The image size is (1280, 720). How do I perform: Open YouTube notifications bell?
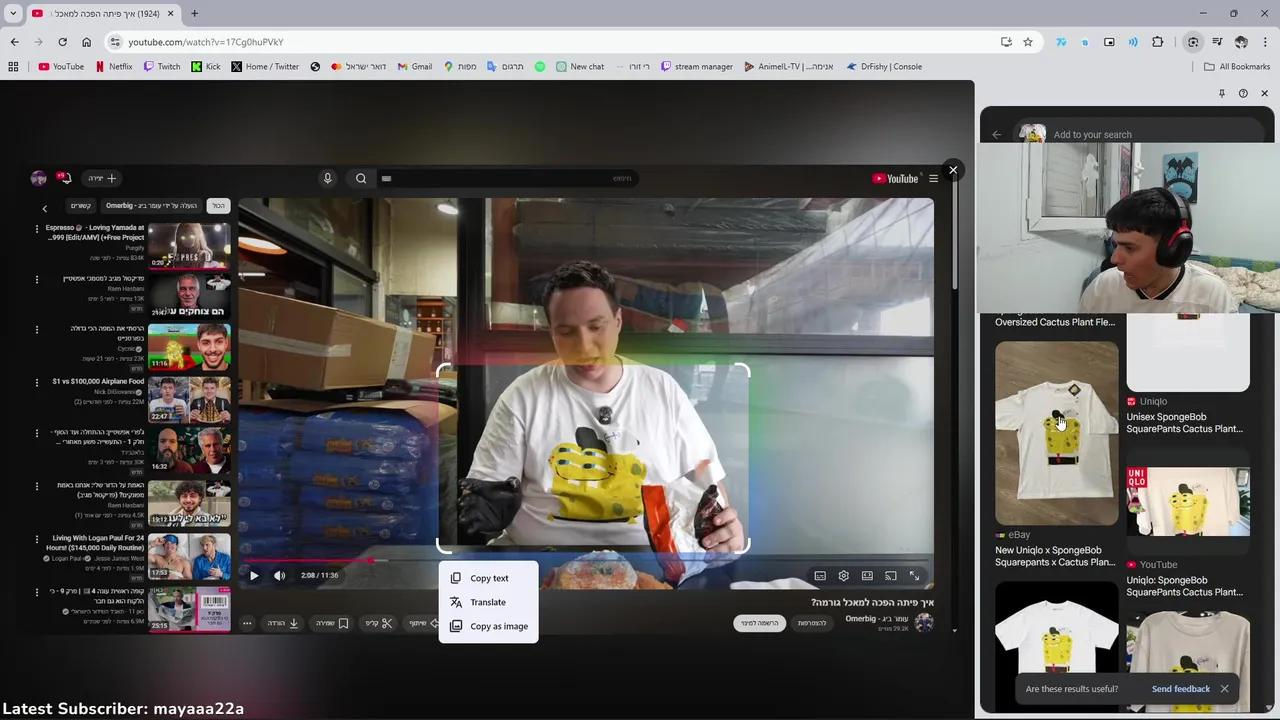coord(66,178)
